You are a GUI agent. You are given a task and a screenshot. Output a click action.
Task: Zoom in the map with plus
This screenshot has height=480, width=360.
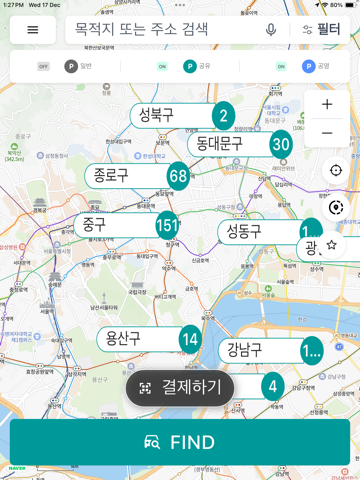(x=327, y=104)
